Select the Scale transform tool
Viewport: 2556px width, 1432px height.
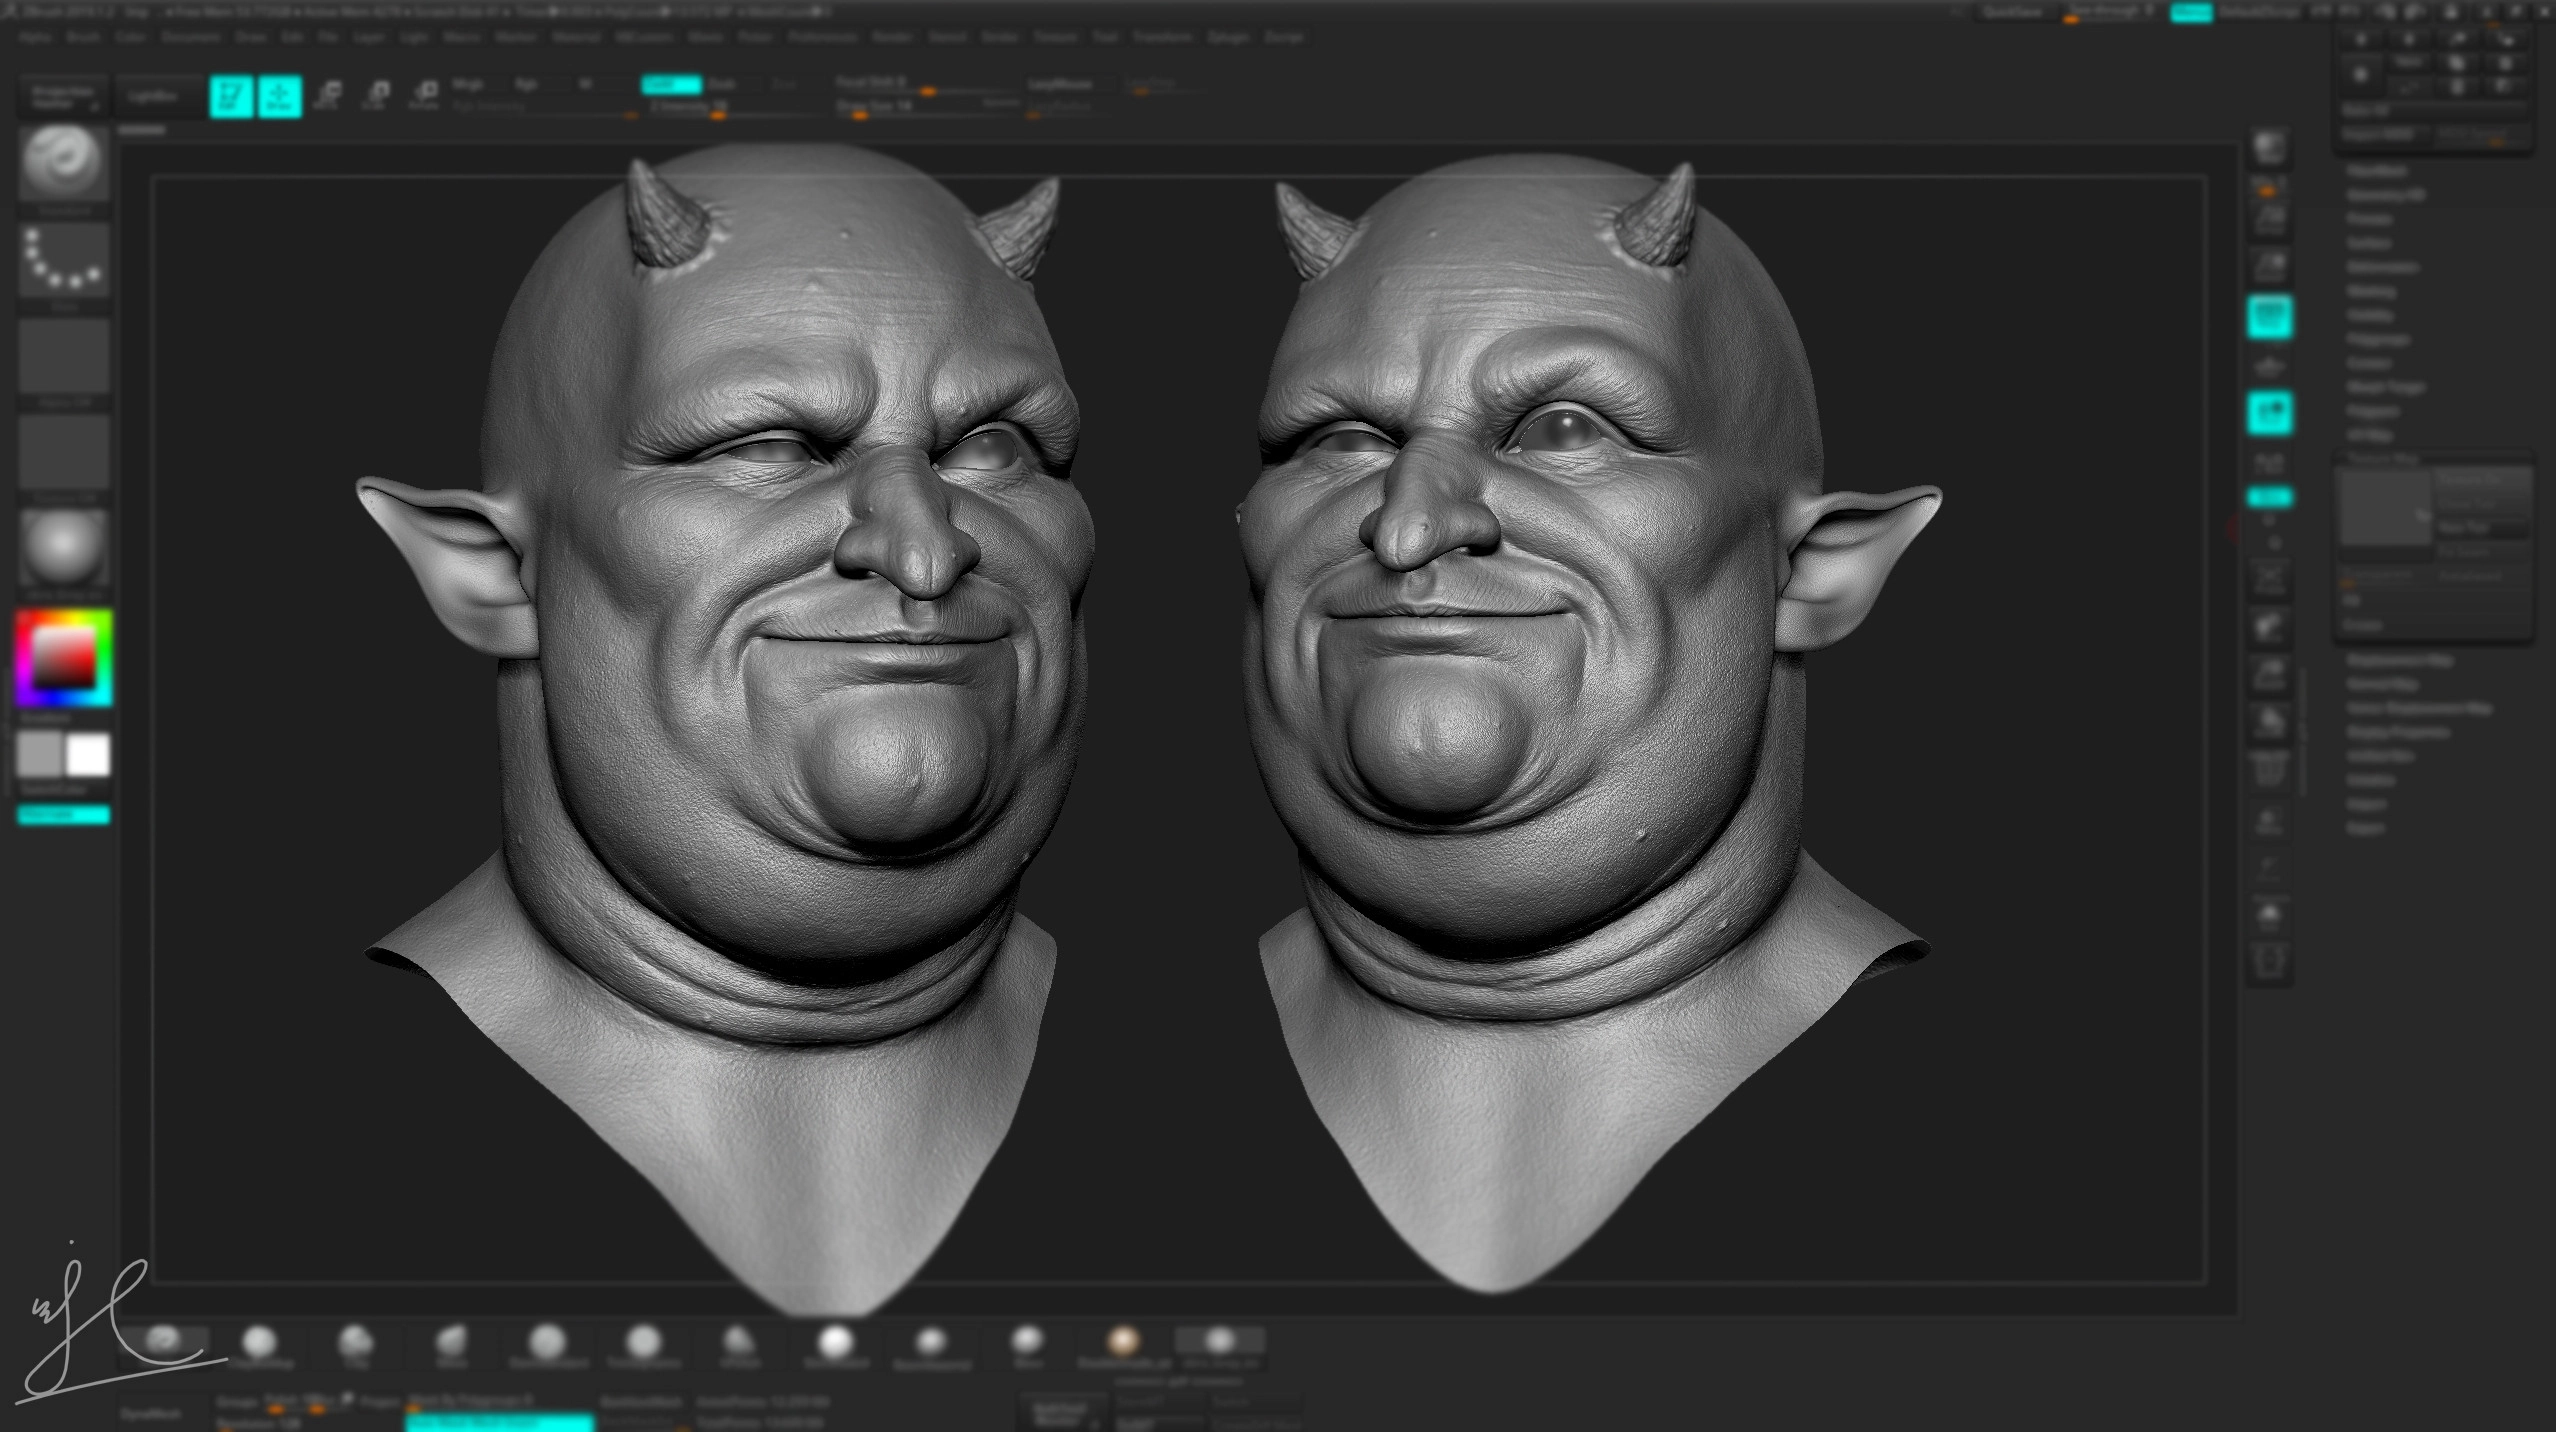[376, 94]
